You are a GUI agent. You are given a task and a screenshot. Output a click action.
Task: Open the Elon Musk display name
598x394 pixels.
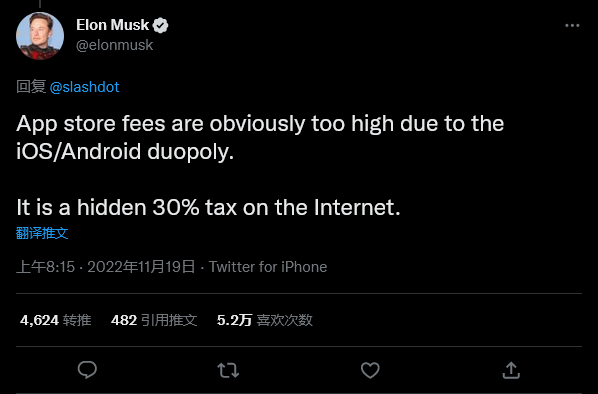[113, 25]
